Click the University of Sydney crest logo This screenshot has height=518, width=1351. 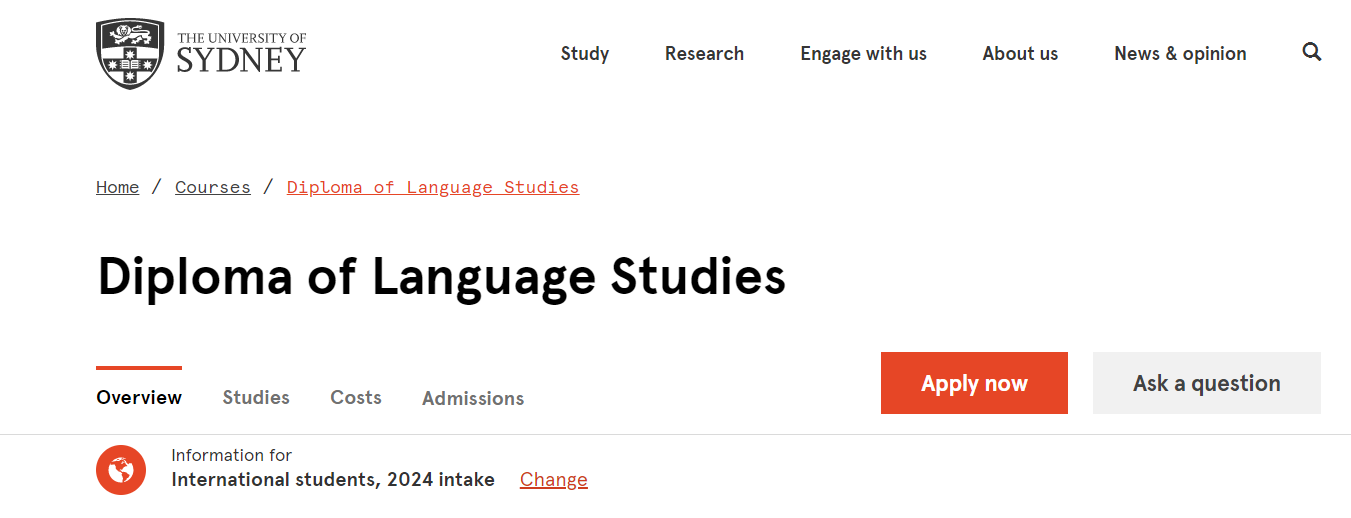click(x=130, y=54)
